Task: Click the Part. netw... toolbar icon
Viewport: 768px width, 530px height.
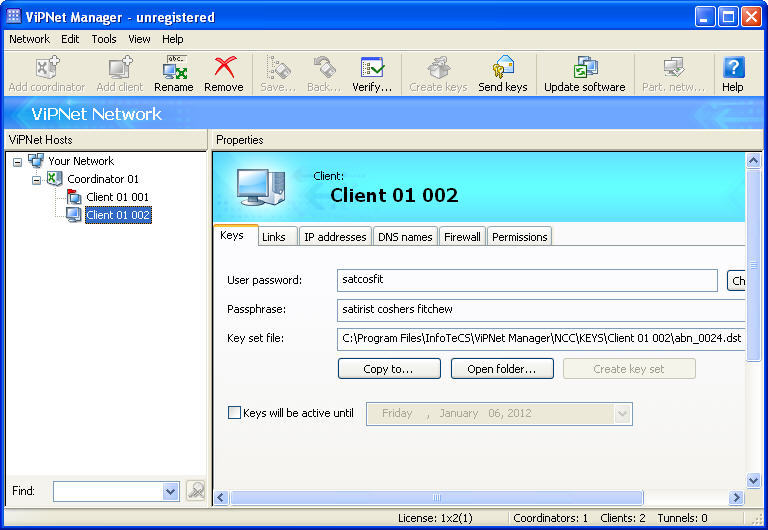Action: point(674,67)
